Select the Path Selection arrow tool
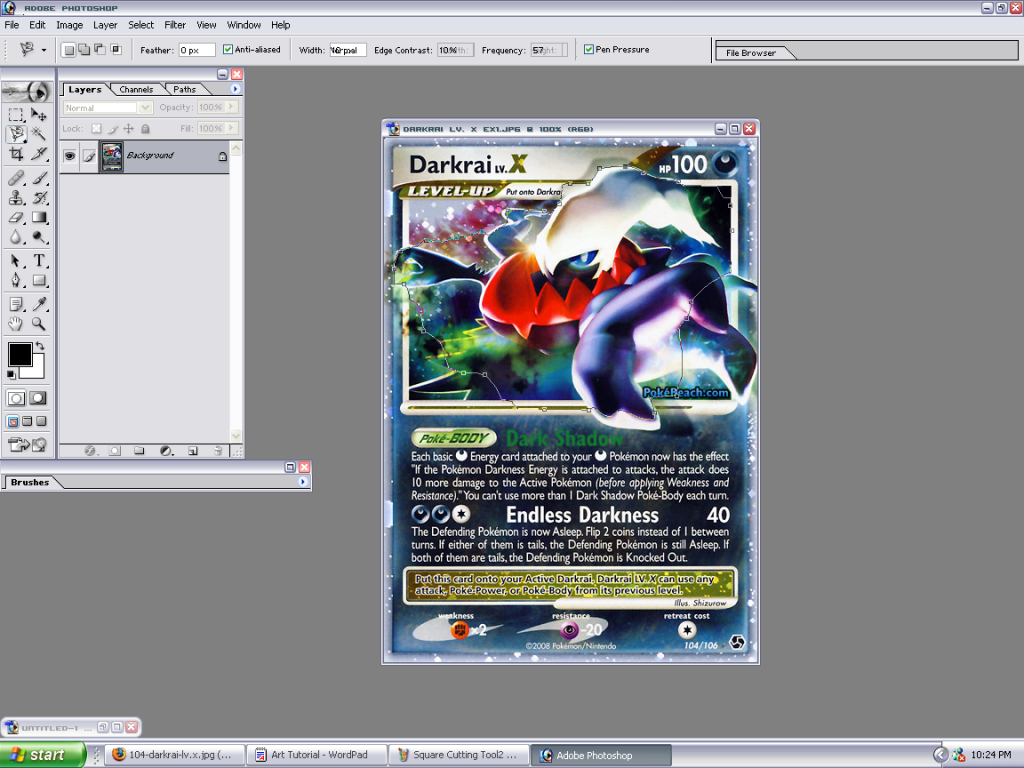Viewport: 1024px width, 768px height. [16, 261]
